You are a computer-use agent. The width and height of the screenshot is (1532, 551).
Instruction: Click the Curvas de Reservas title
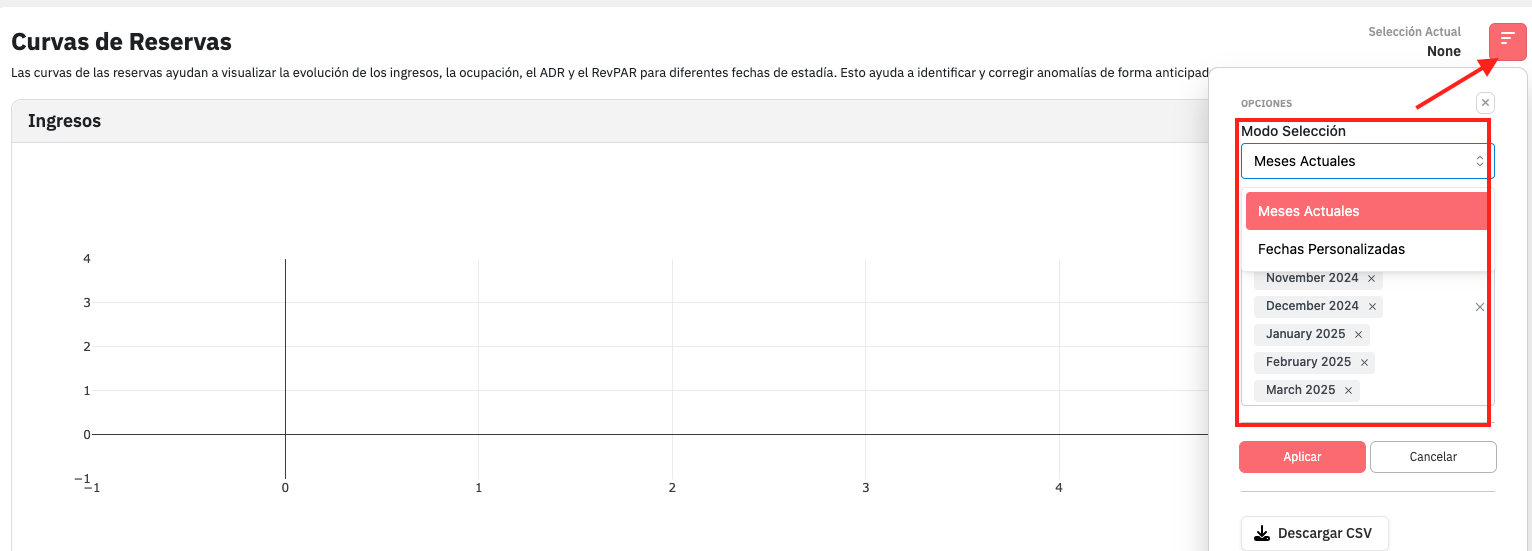click(x=121, y=42)
